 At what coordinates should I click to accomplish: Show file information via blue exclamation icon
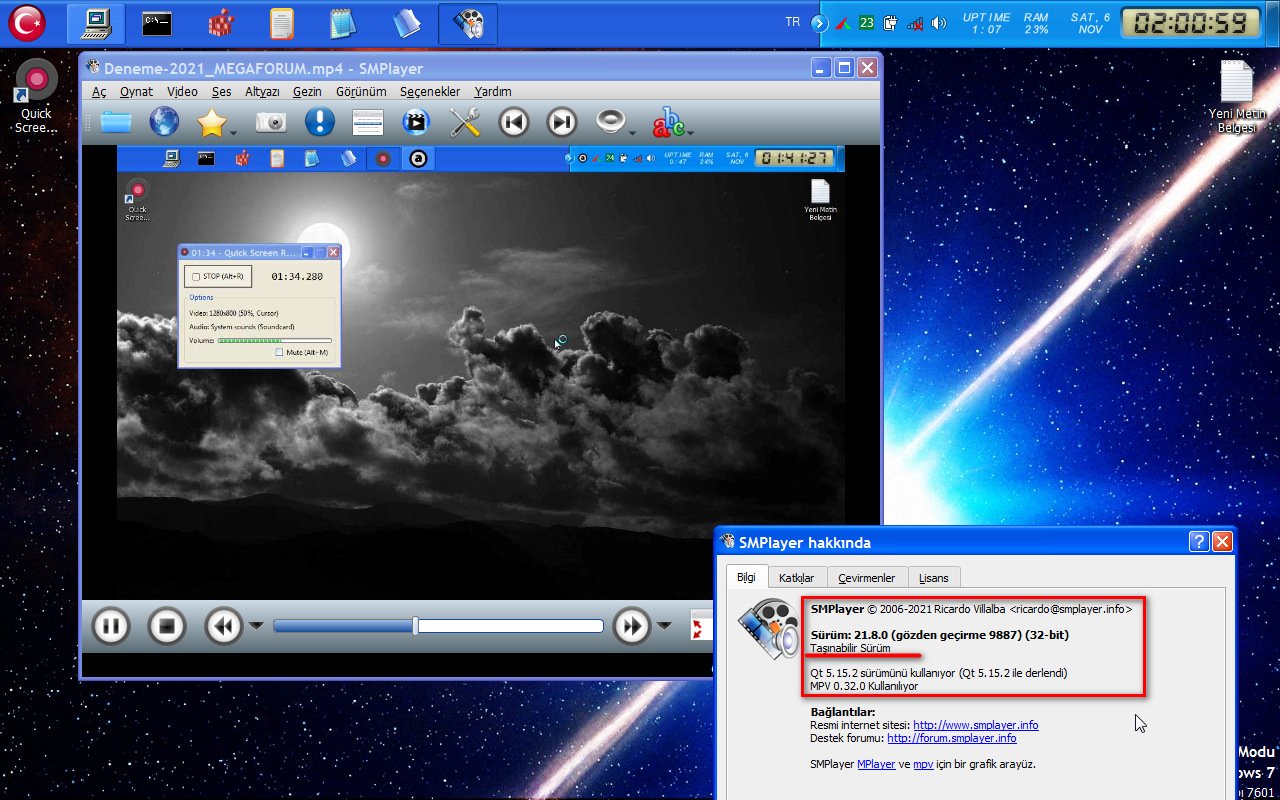coord(319,123)
